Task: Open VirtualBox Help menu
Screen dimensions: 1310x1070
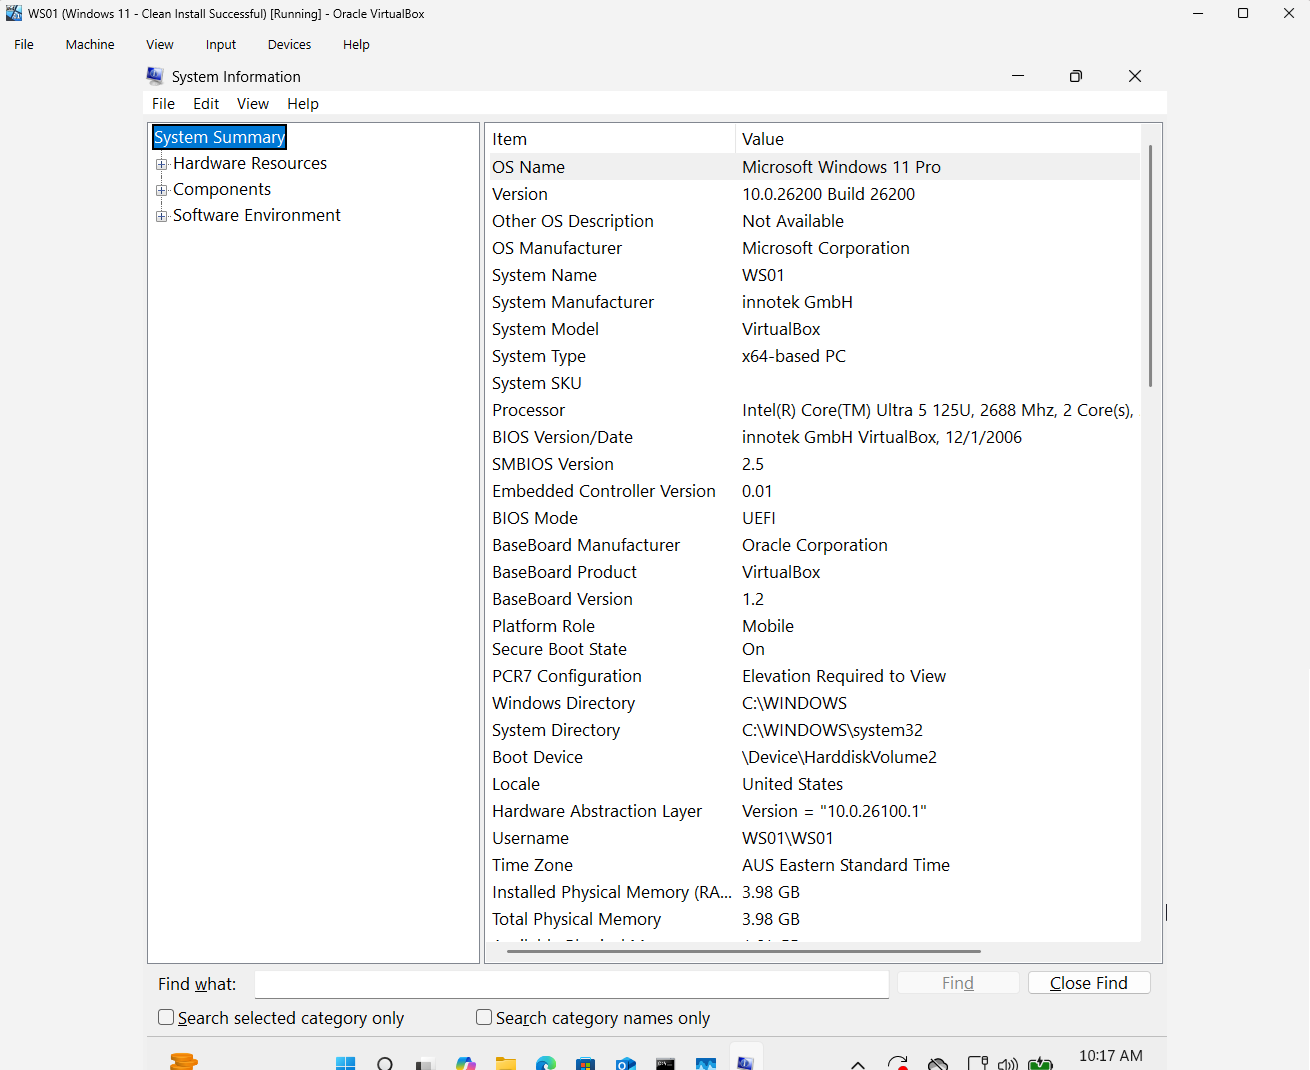Action: (x=356, y=44)
